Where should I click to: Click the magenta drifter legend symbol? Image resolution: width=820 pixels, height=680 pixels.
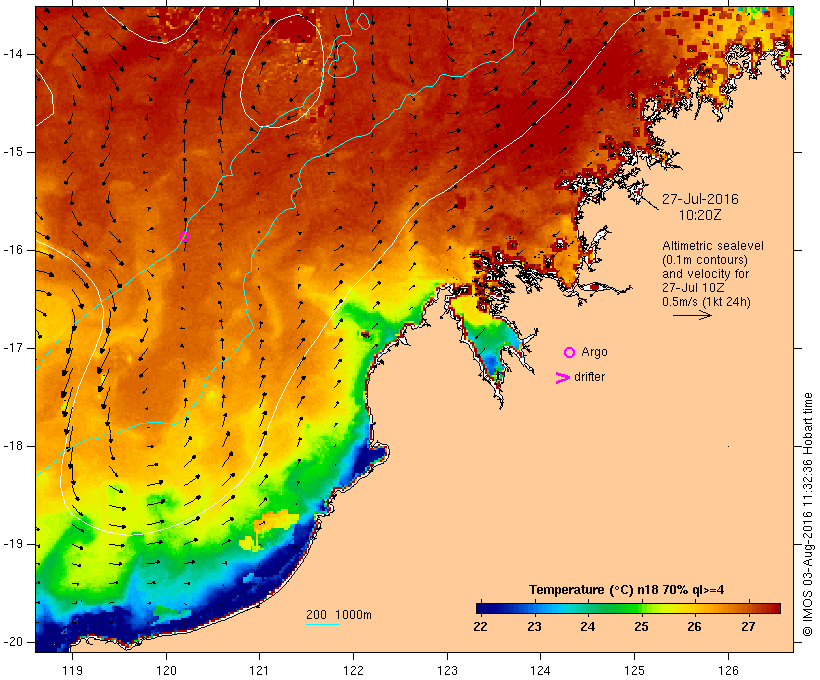point(562,378)
